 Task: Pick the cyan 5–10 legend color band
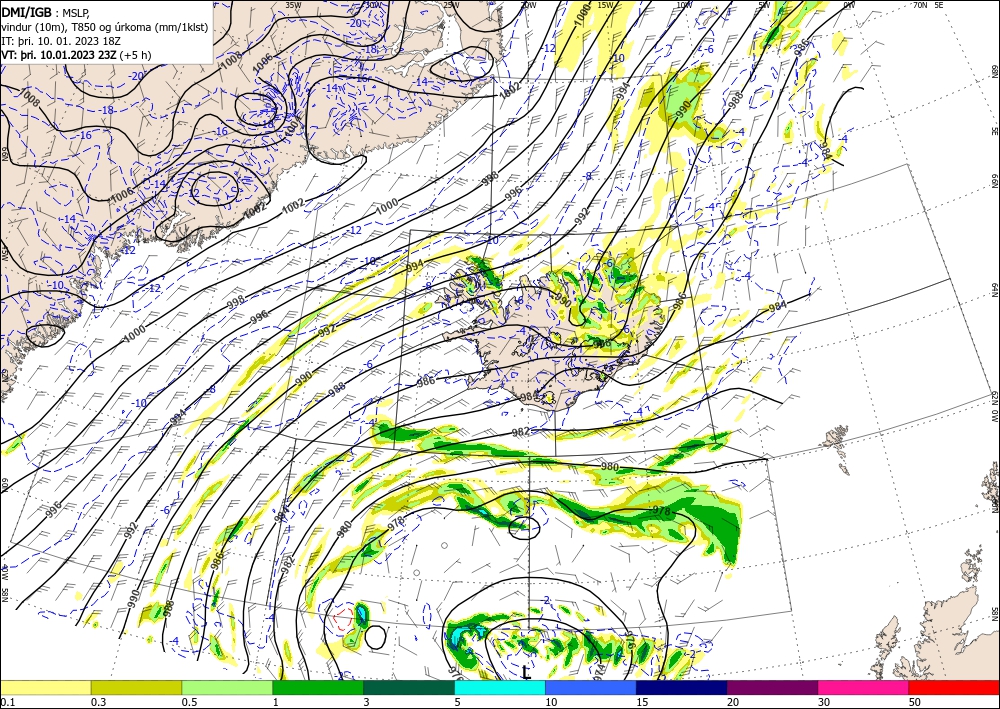click(500, 687)
